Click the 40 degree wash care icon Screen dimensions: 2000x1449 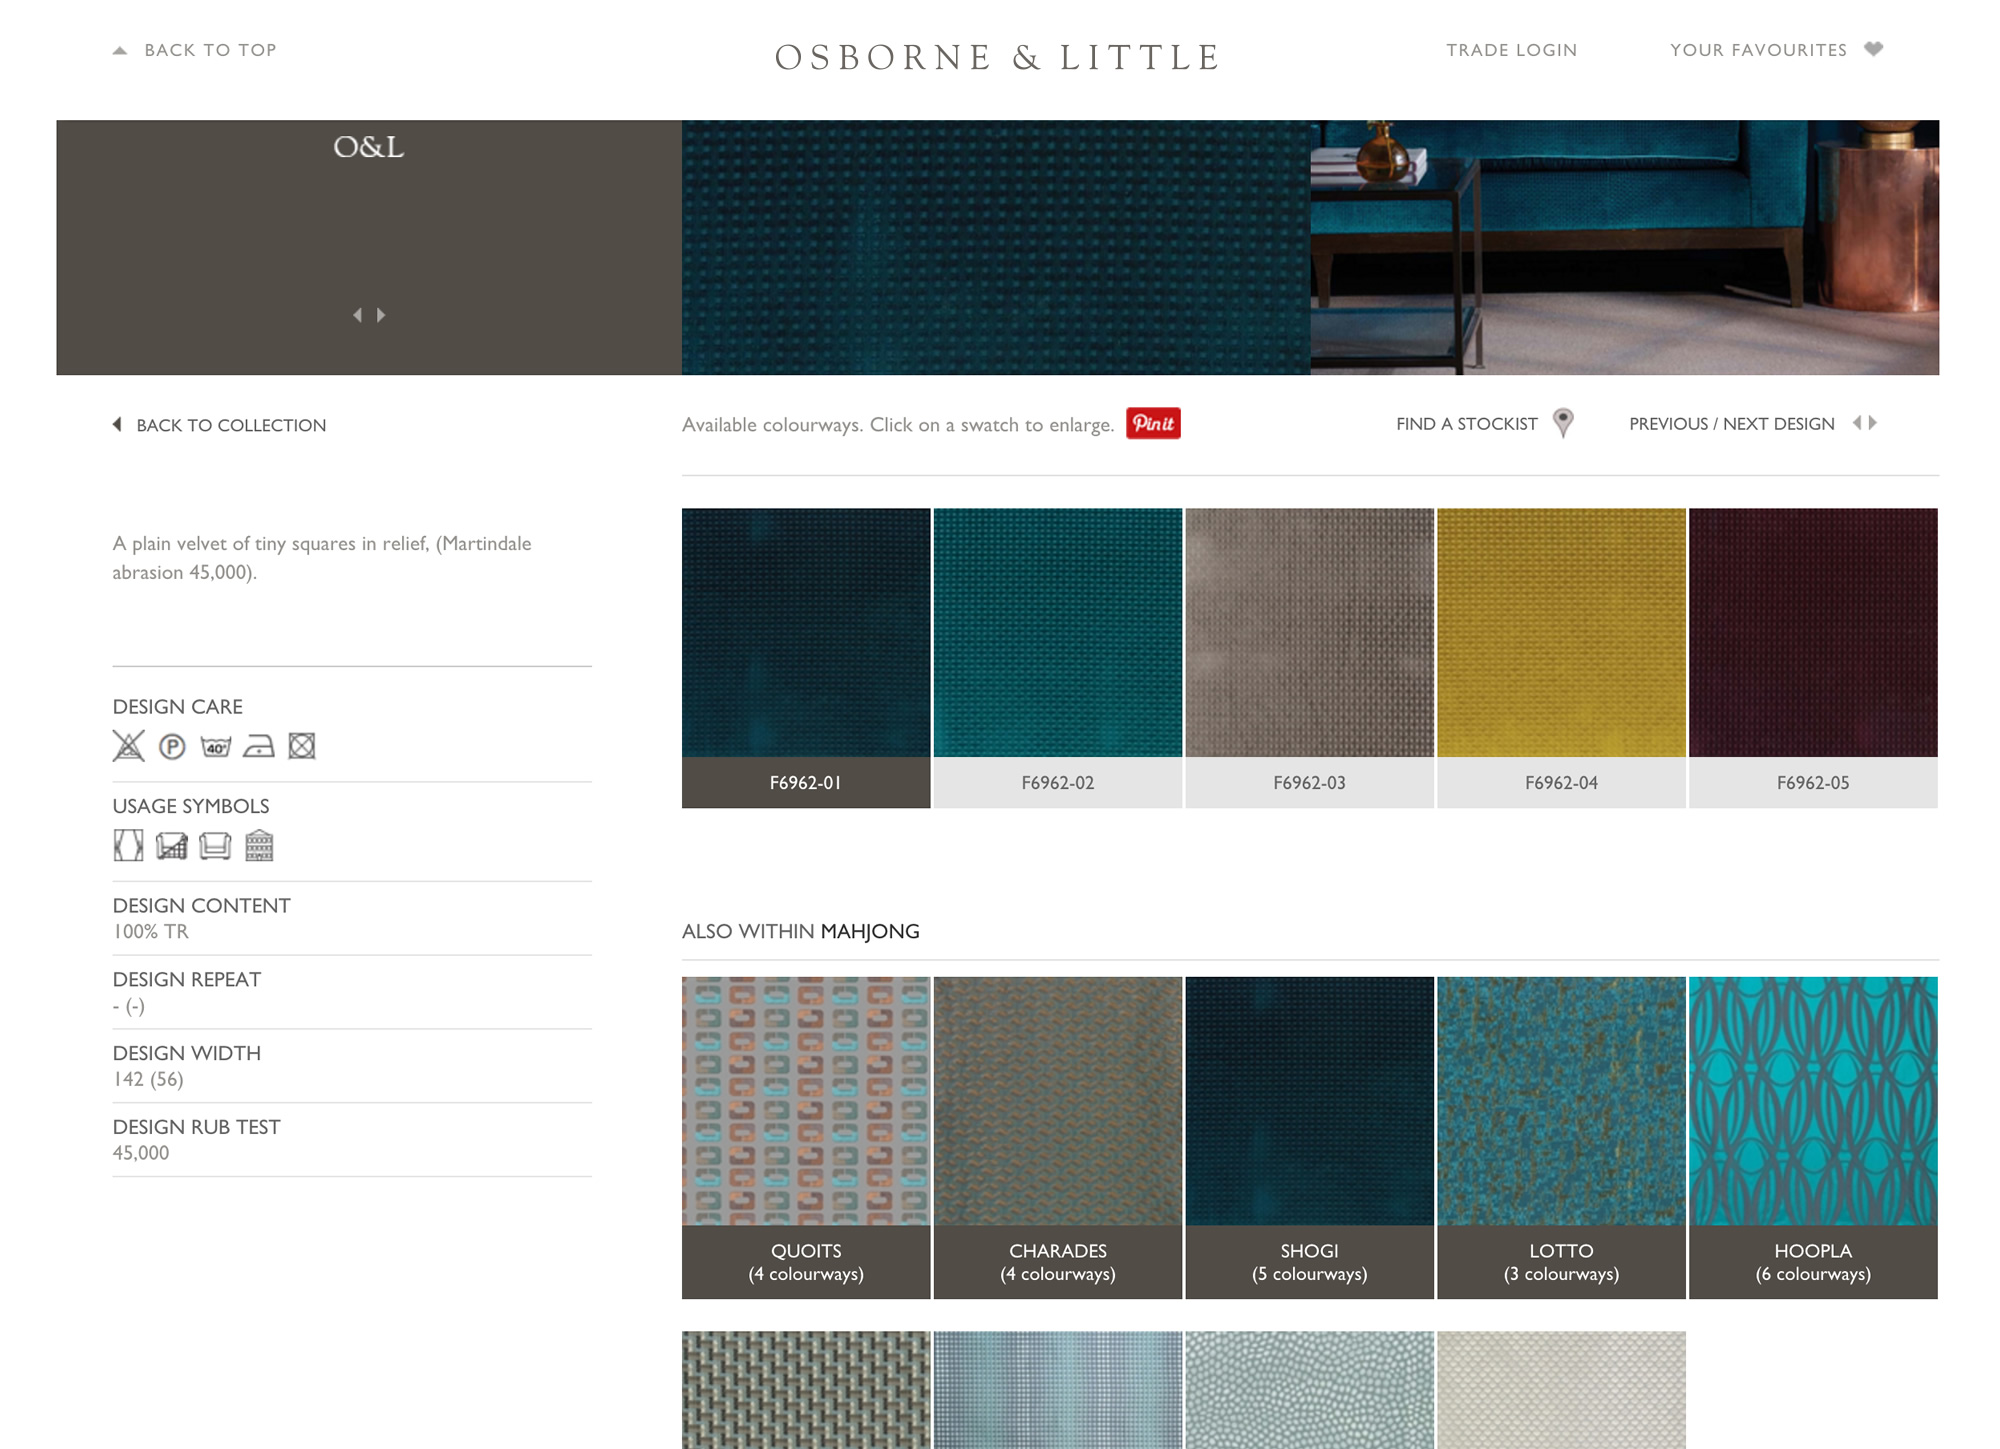point(216,746)
